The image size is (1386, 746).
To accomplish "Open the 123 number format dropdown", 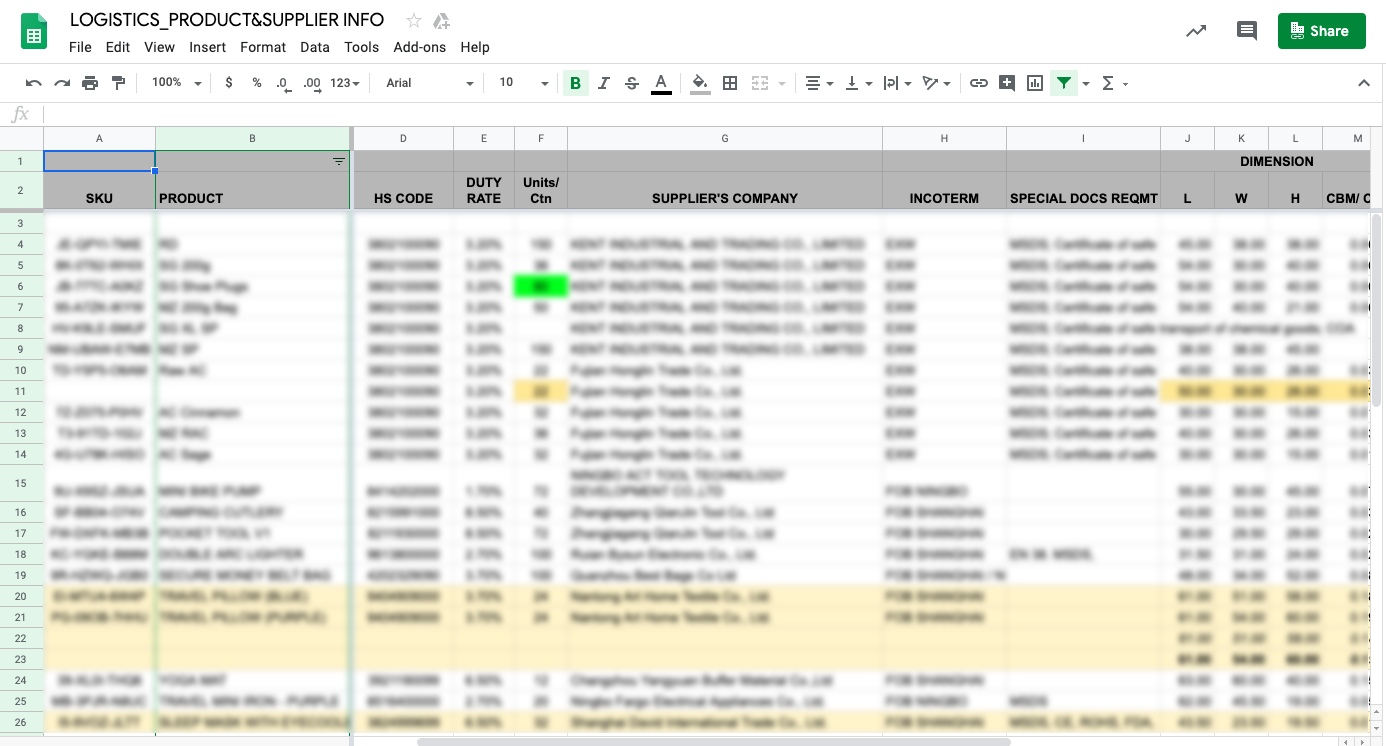I will click(x=344, y=83).
